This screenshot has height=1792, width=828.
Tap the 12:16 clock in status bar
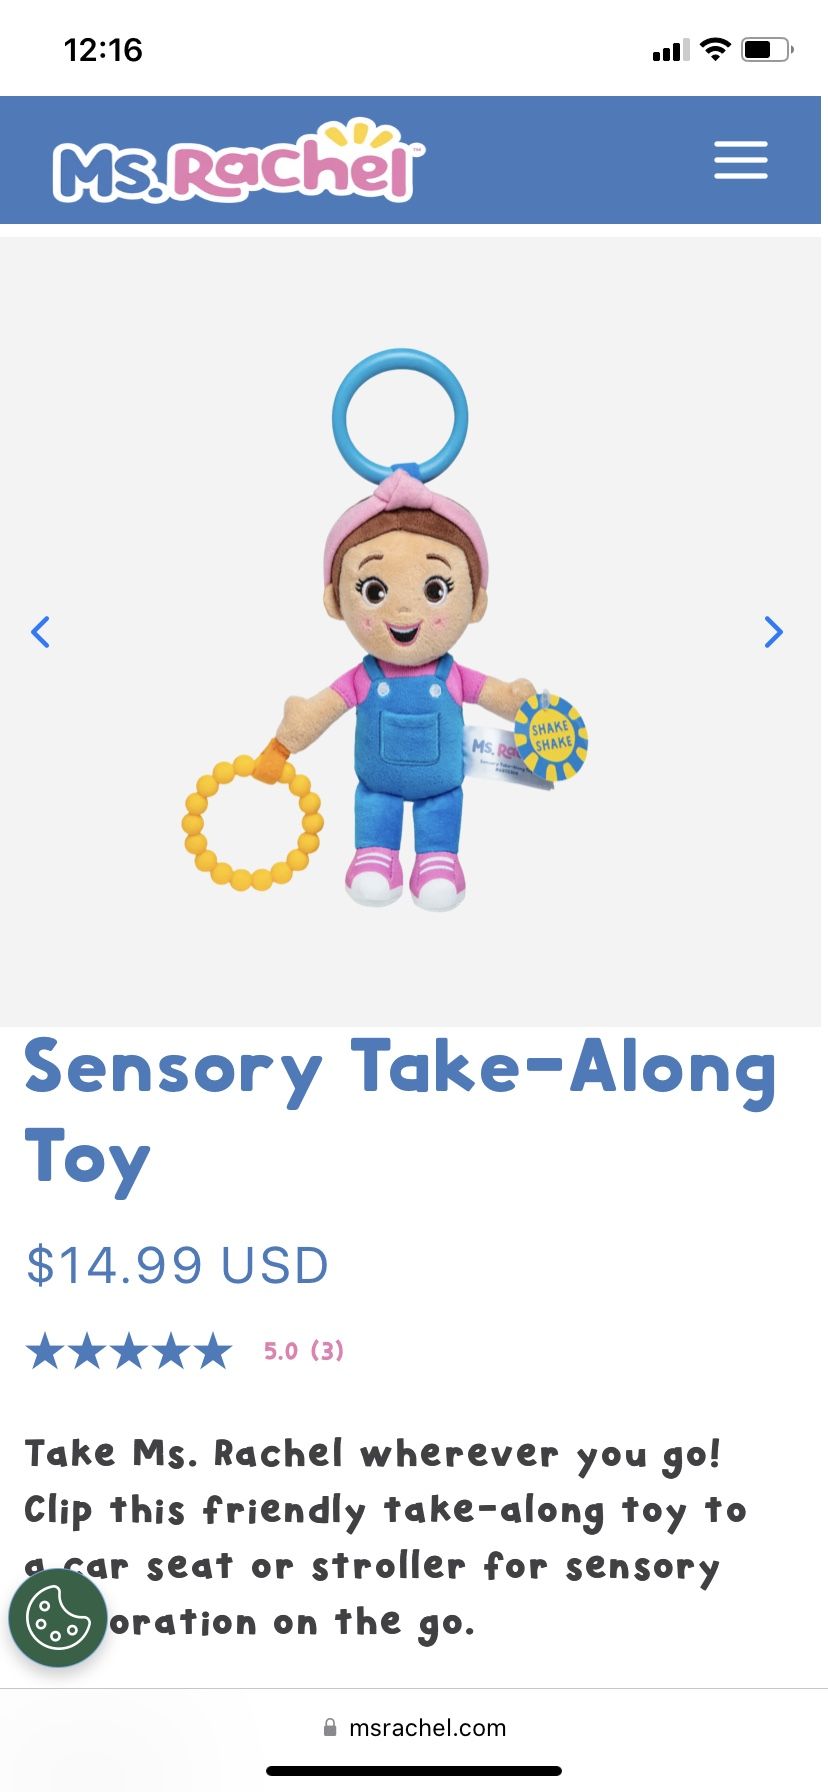[103, 49]
